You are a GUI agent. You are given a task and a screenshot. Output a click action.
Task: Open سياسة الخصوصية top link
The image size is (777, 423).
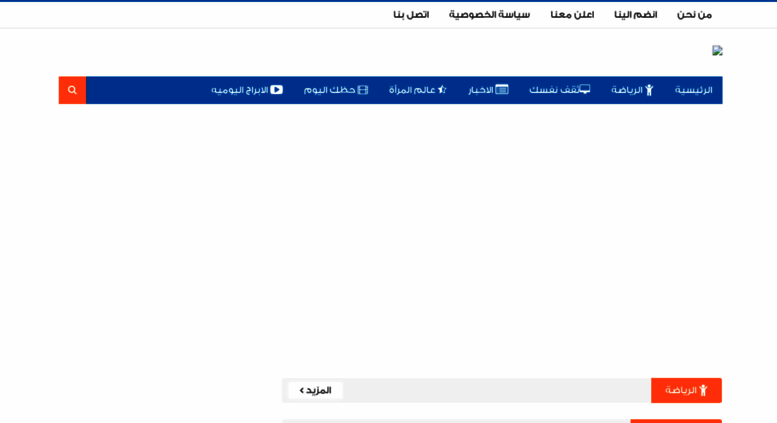click(490, 15)
